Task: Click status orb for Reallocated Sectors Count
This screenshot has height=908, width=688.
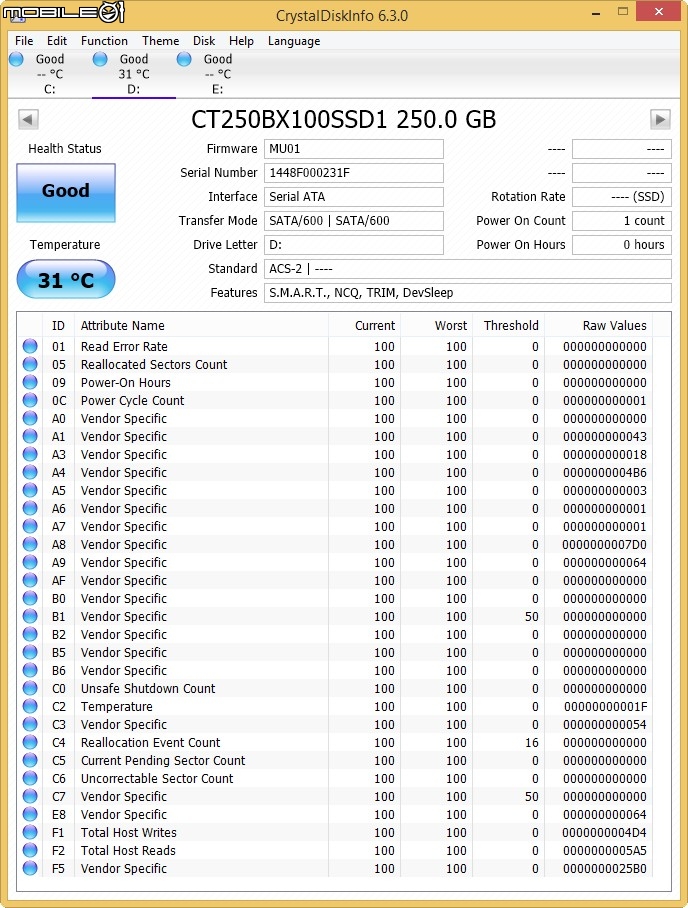Action: [x=30, y=364]
